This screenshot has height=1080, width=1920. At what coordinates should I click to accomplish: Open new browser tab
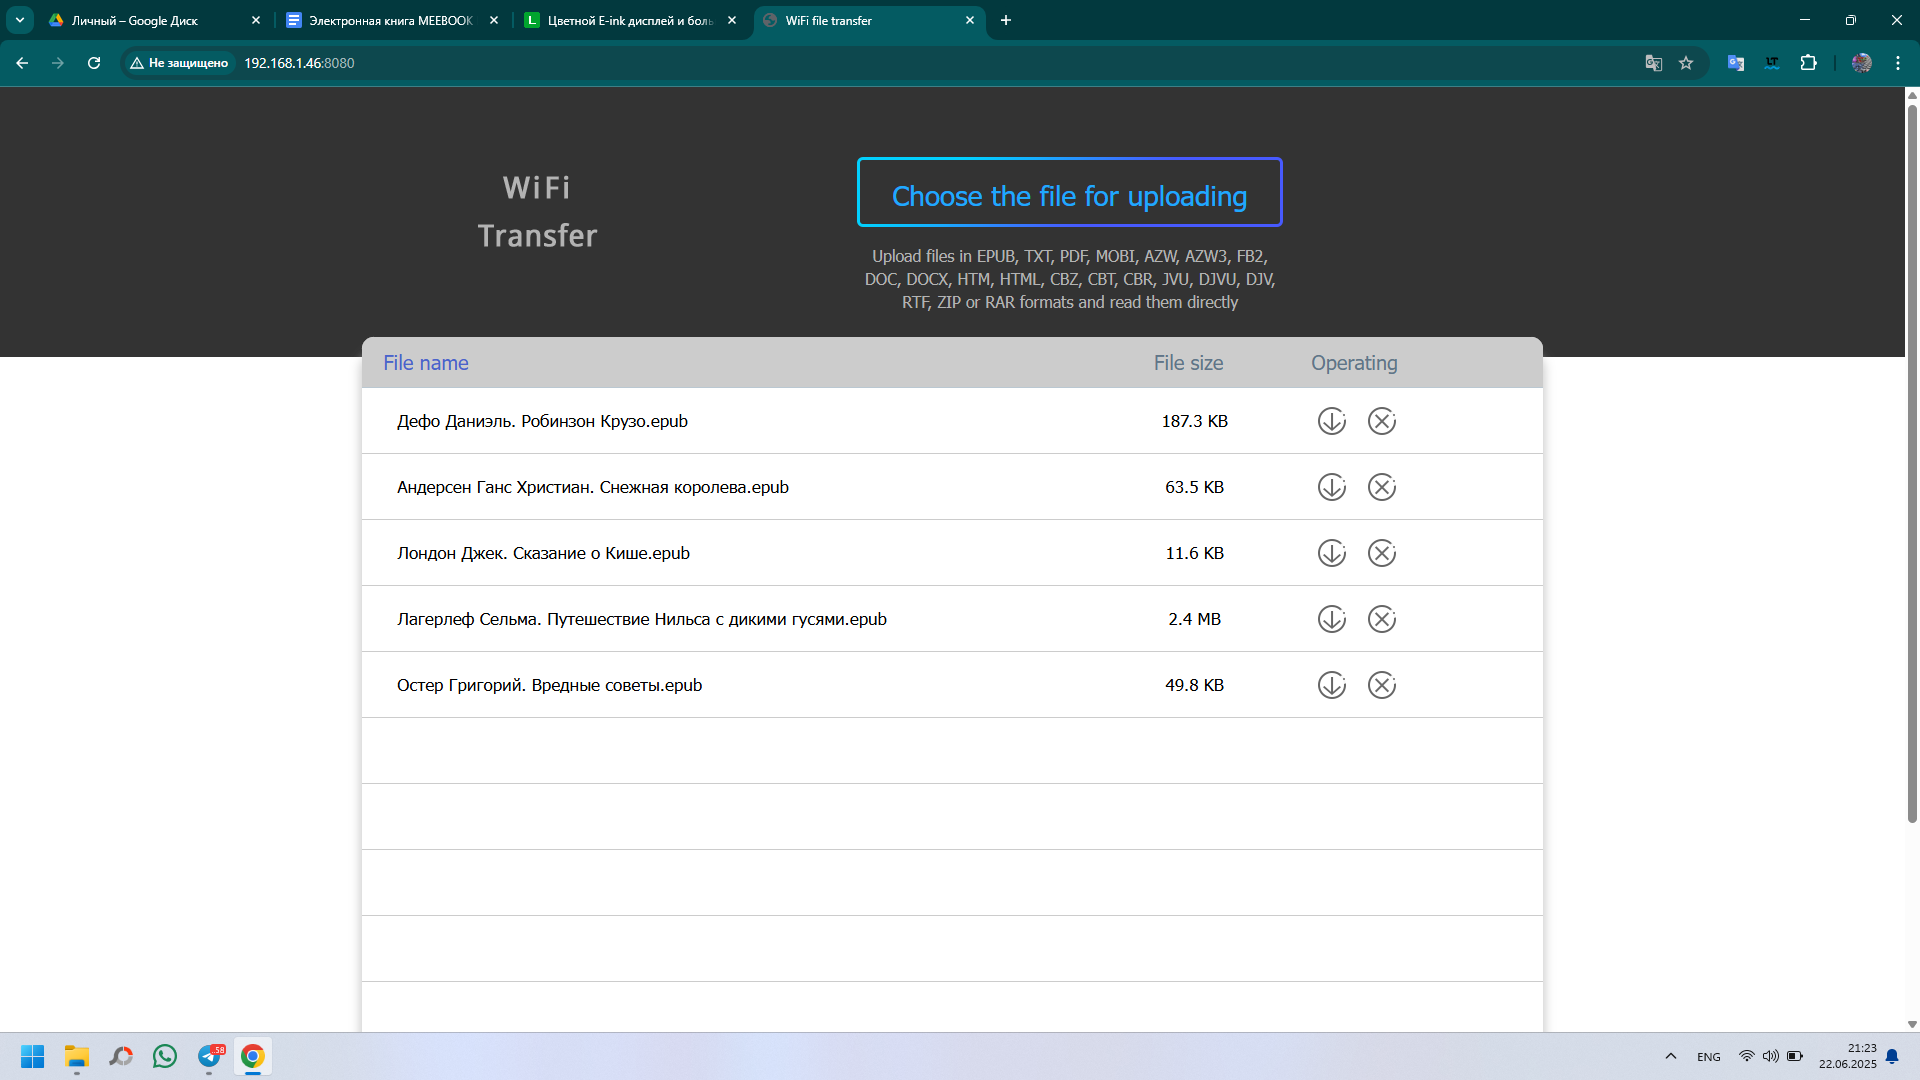pos(1006,20)
